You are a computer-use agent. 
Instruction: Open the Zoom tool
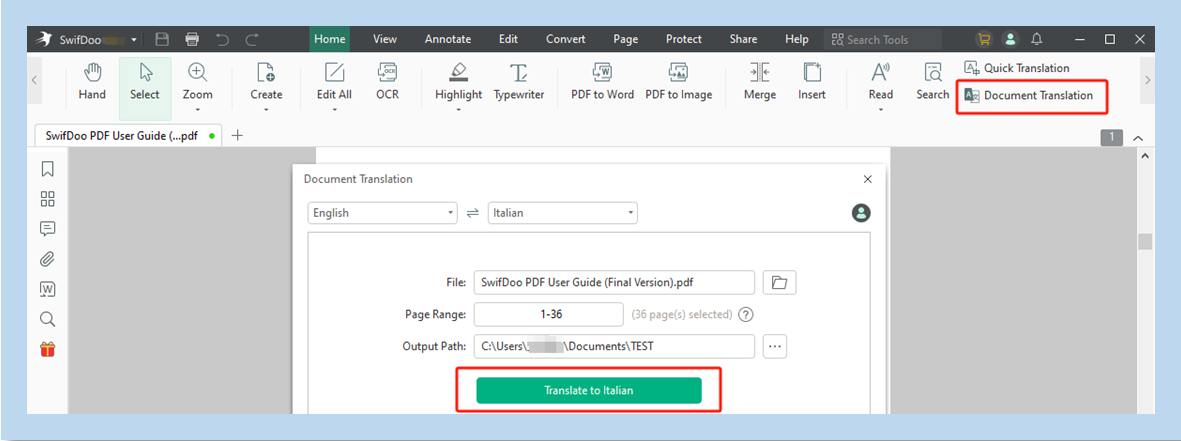coord(197,82)
